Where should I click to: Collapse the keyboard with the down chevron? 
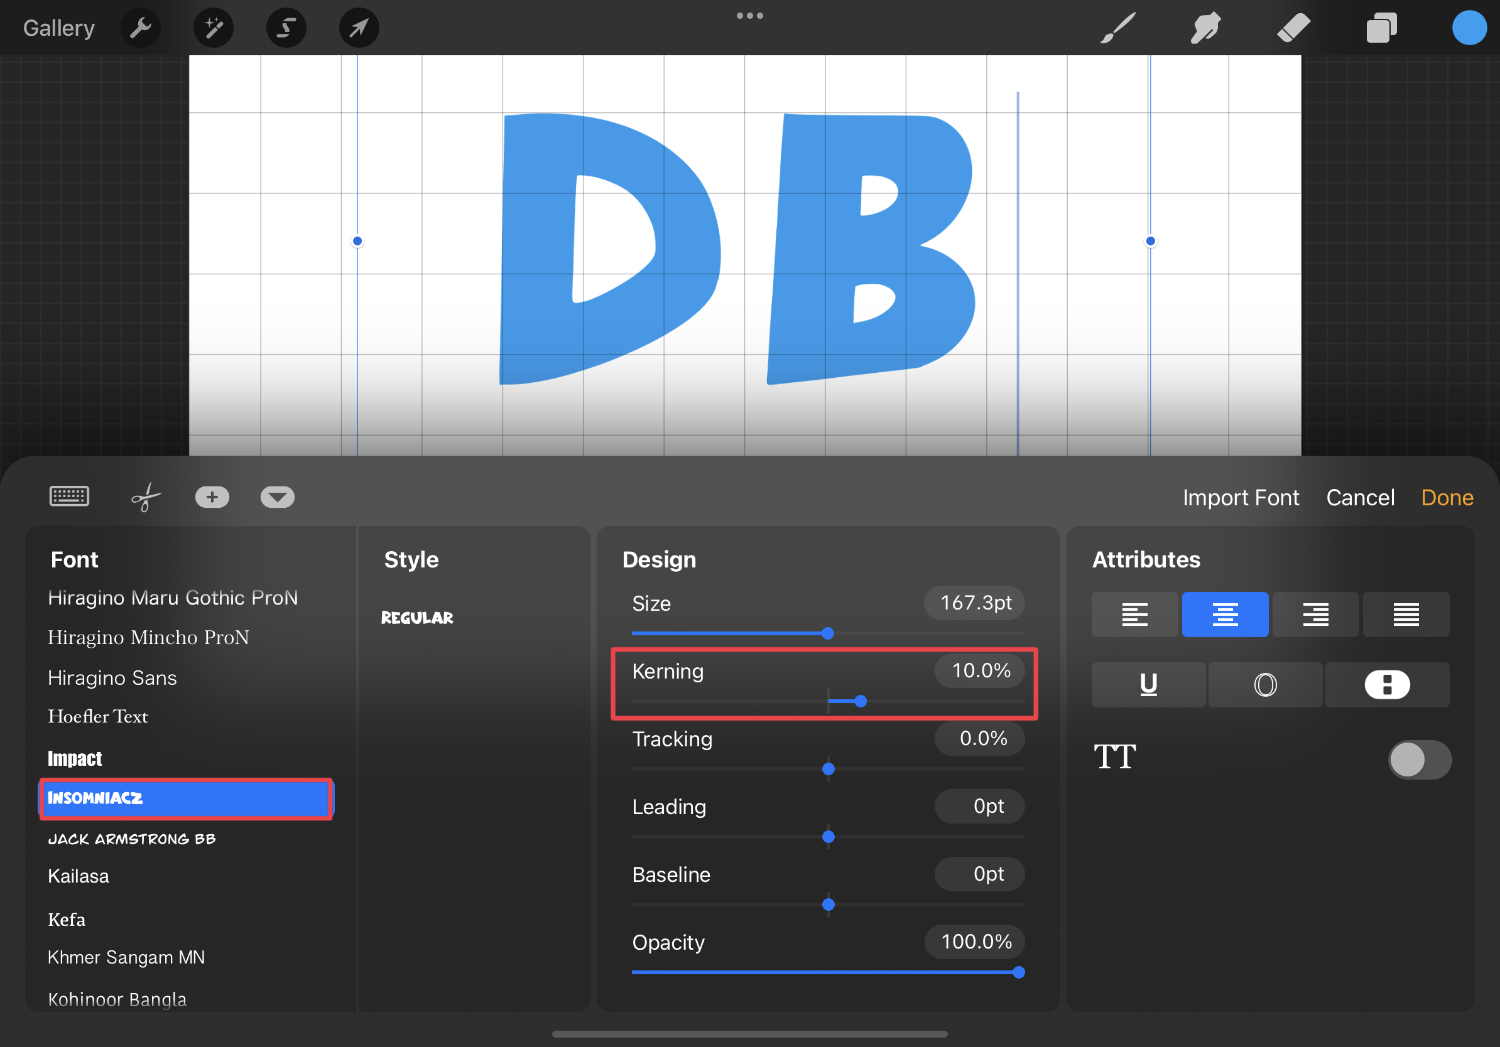click(277, 496)
